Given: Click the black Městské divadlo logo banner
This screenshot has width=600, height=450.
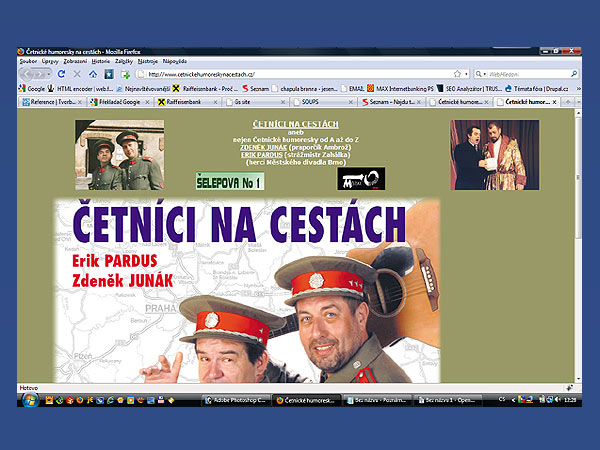Looking at the screenshot, I should tap(361, 178).
